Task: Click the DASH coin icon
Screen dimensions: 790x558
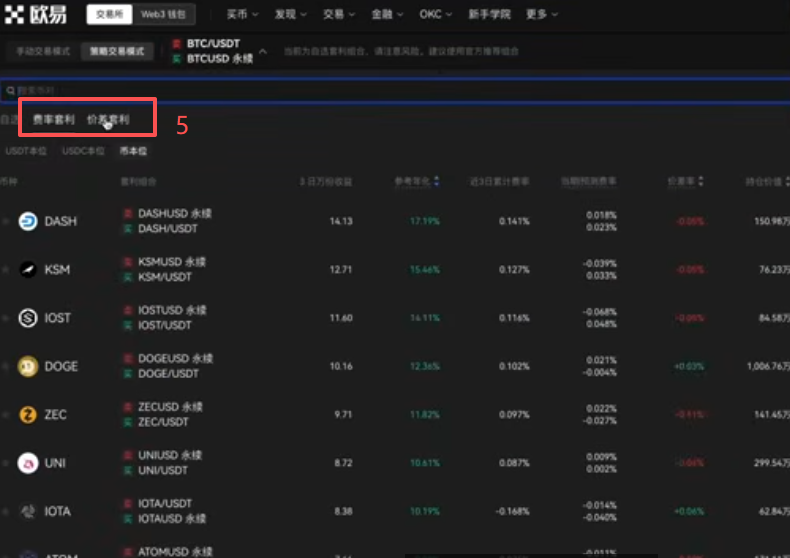Action: tap(28, 221)
